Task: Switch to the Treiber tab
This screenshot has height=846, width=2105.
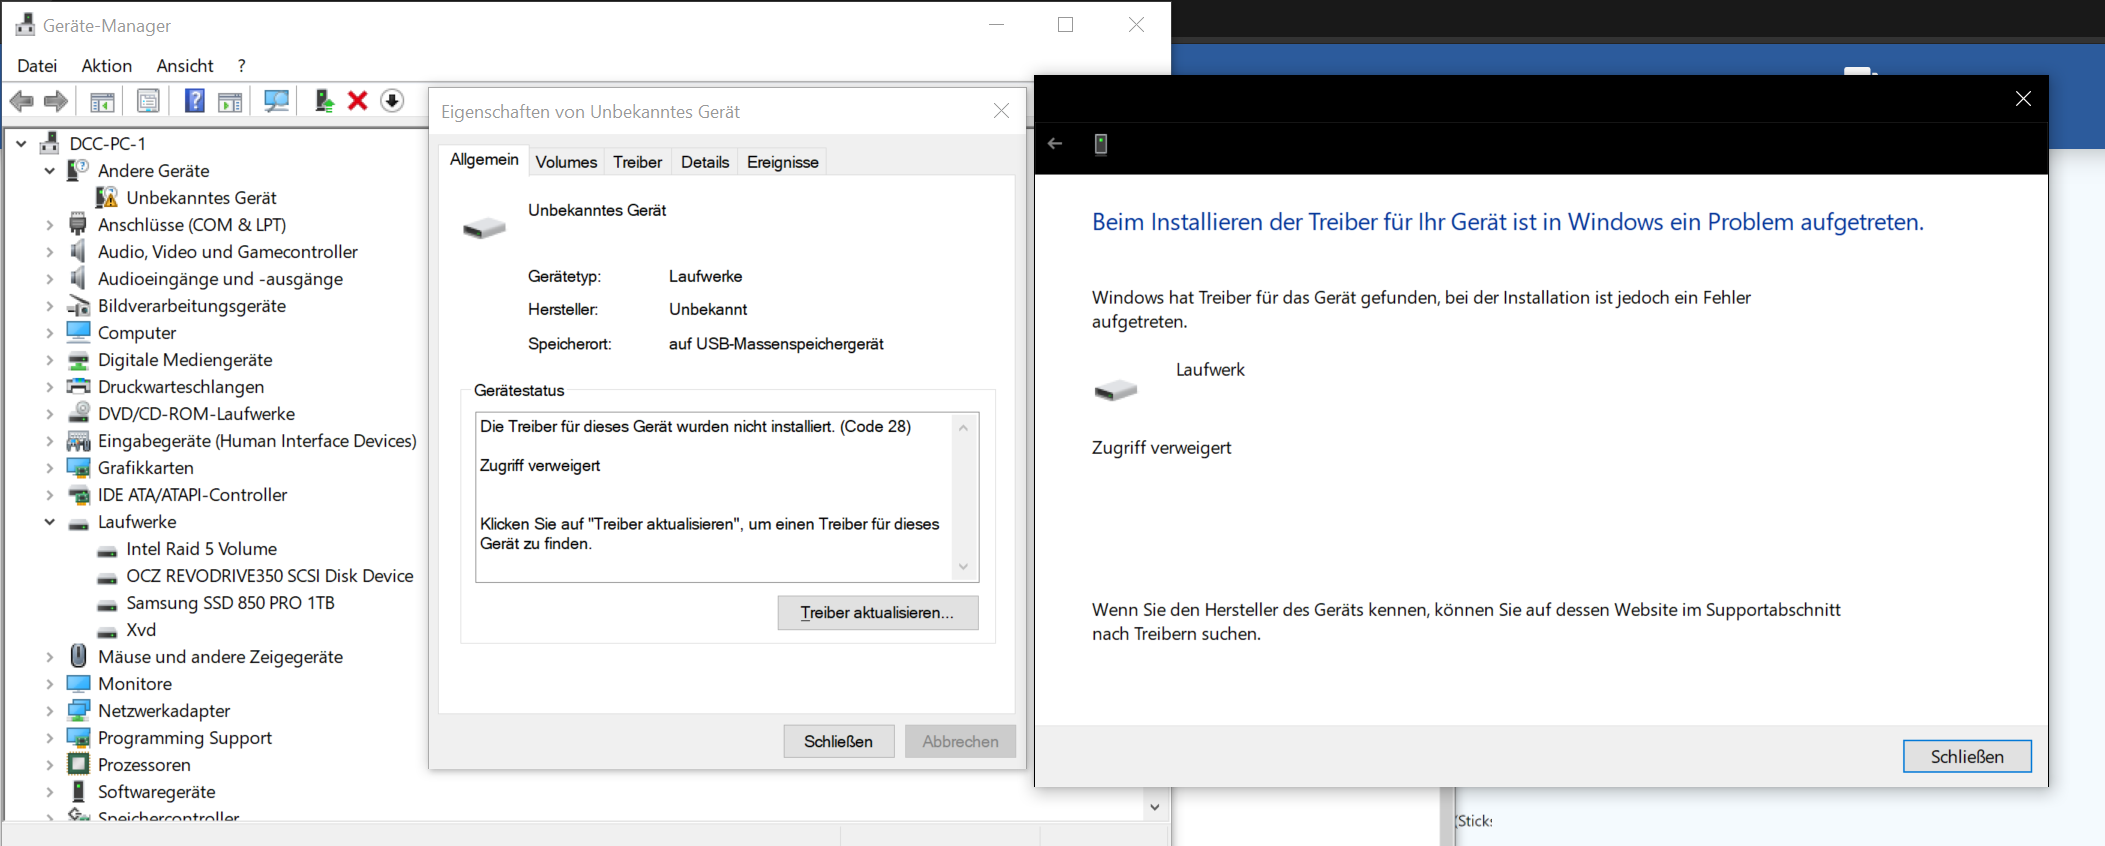Action: (x=638, y=162)
